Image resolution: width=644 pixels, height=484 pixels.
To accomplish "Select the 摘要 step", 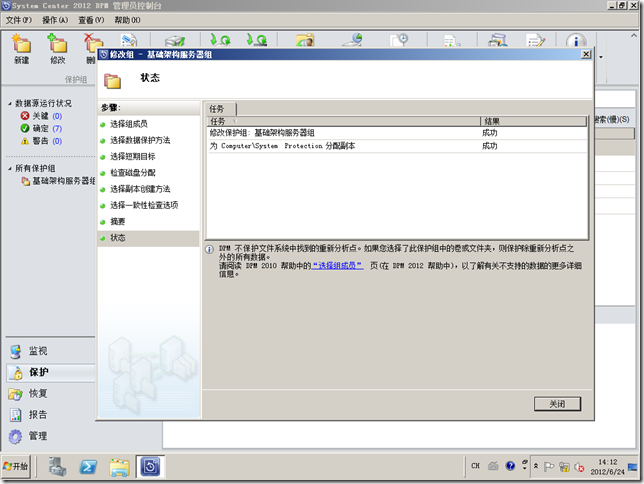I will coord(117,222).
